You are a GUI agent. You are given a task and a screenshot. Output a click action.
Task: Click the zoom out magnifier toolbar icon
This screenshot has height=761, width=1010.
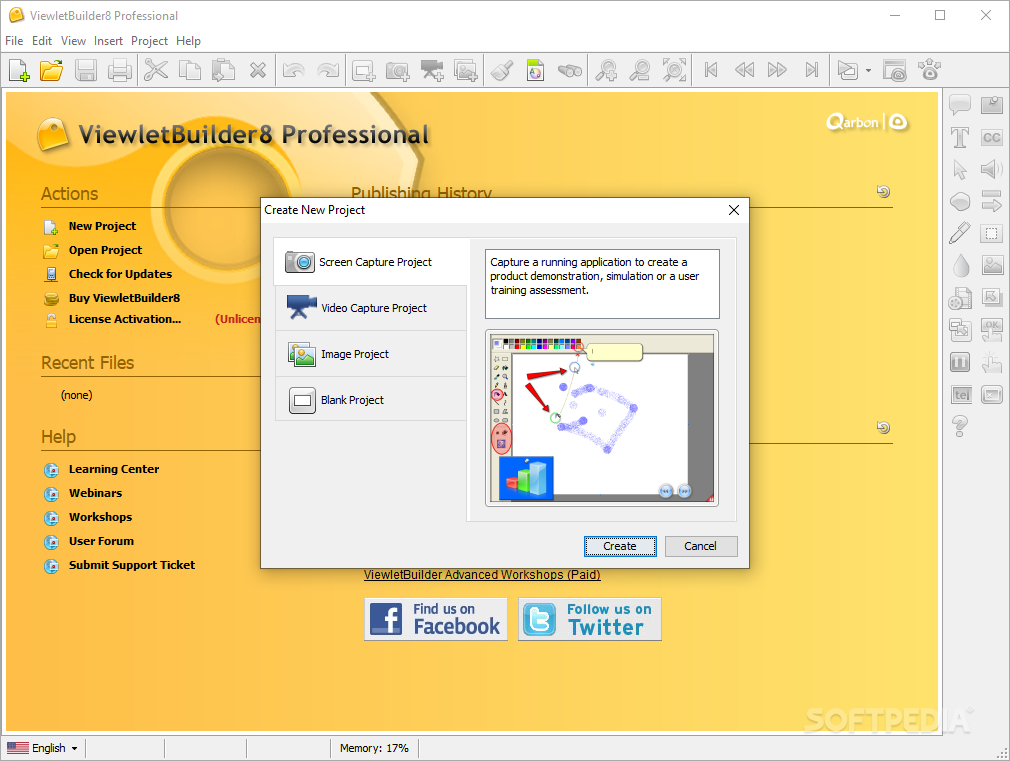click(640, 70)
